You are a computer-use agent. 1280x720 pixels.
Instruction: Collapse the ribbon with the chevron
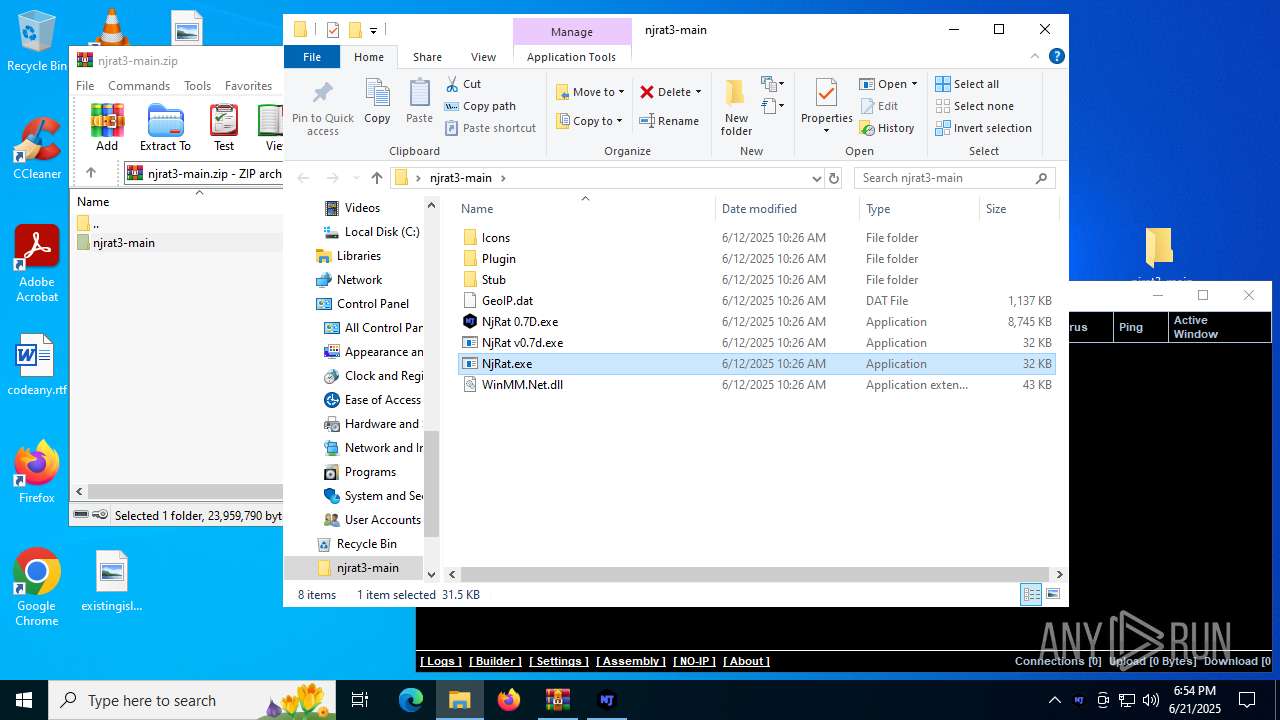1037,57
